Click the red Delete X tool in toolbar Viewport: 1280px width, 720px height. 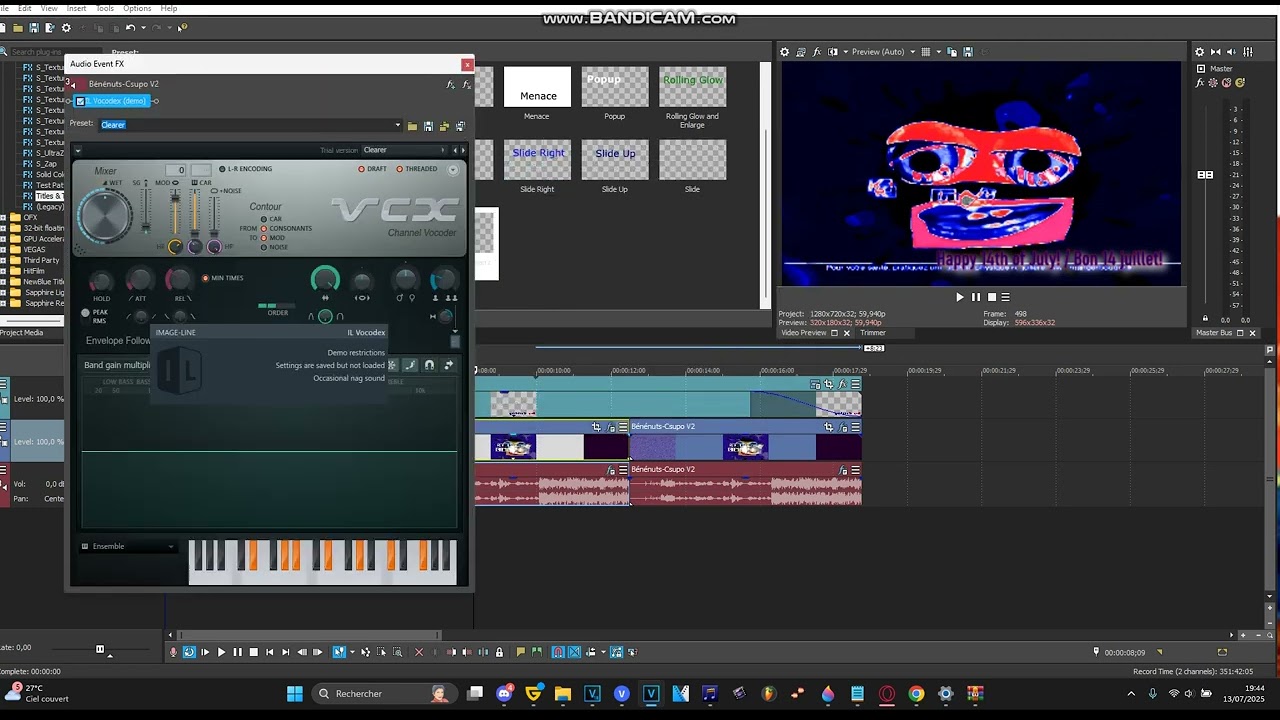pos(419,652)
